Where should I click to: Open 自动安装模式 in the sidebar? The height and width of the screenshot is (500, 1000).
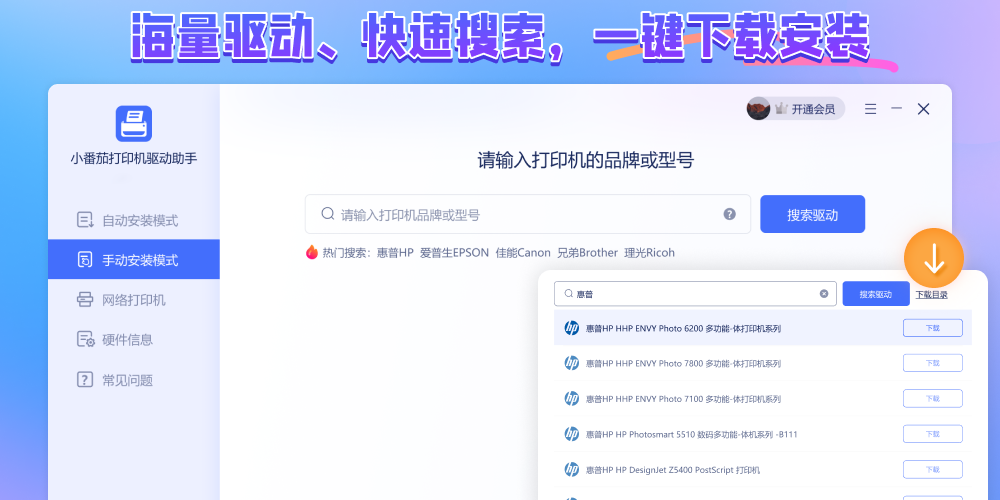[134, 221]
